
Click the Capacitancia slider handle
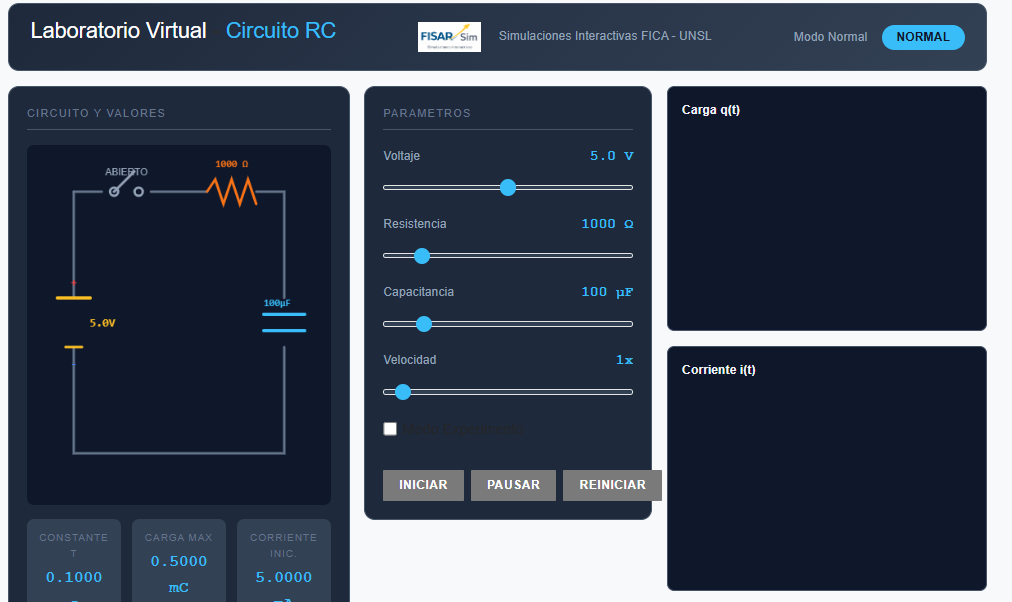(x=423, y=323)
